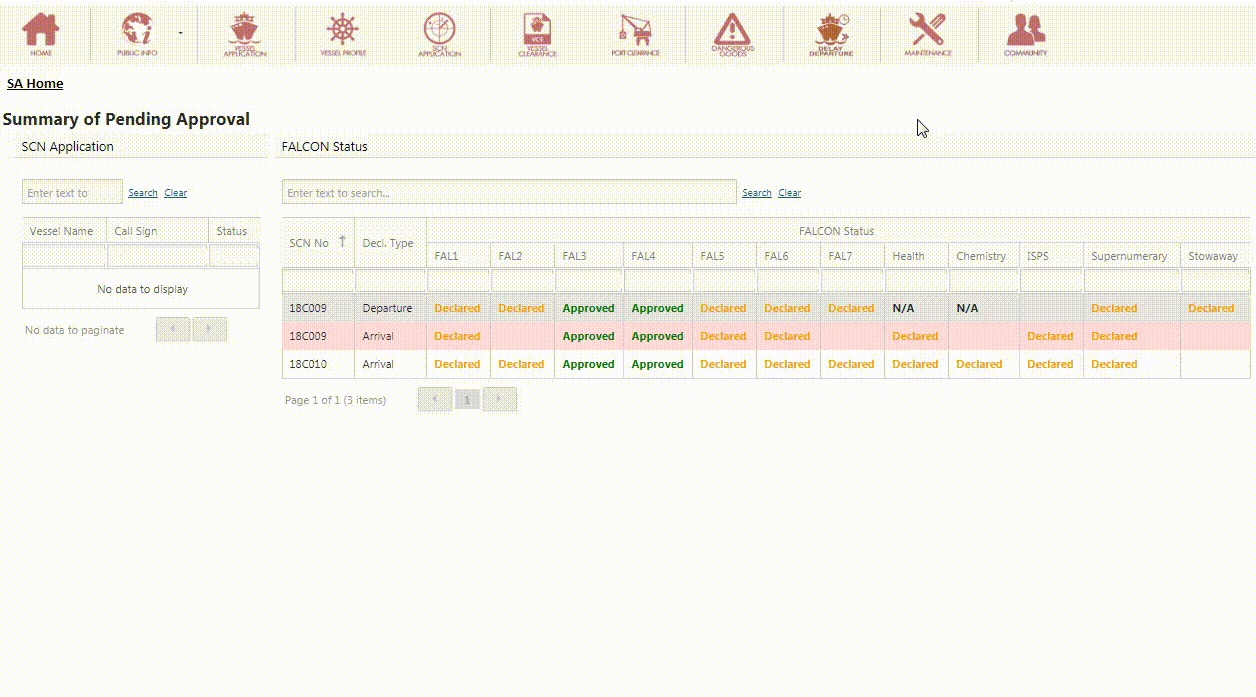Click the SA Home breadcrumb link
This screenshot has height=697, width=1256.
pos(35,84)
